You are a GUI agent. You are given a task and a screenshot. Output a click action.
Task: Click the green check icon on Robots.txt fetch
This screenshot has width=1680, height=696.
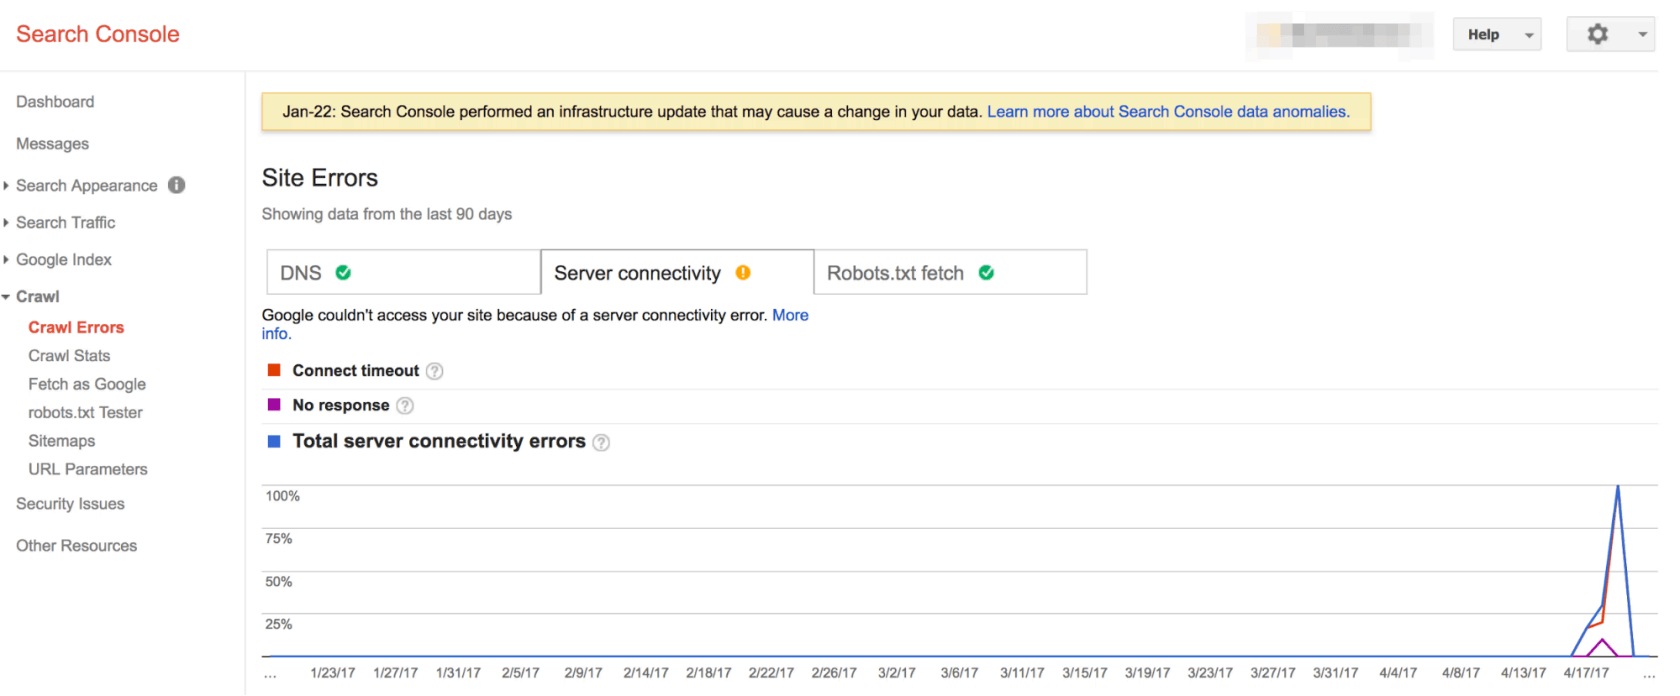pos(986,273)
